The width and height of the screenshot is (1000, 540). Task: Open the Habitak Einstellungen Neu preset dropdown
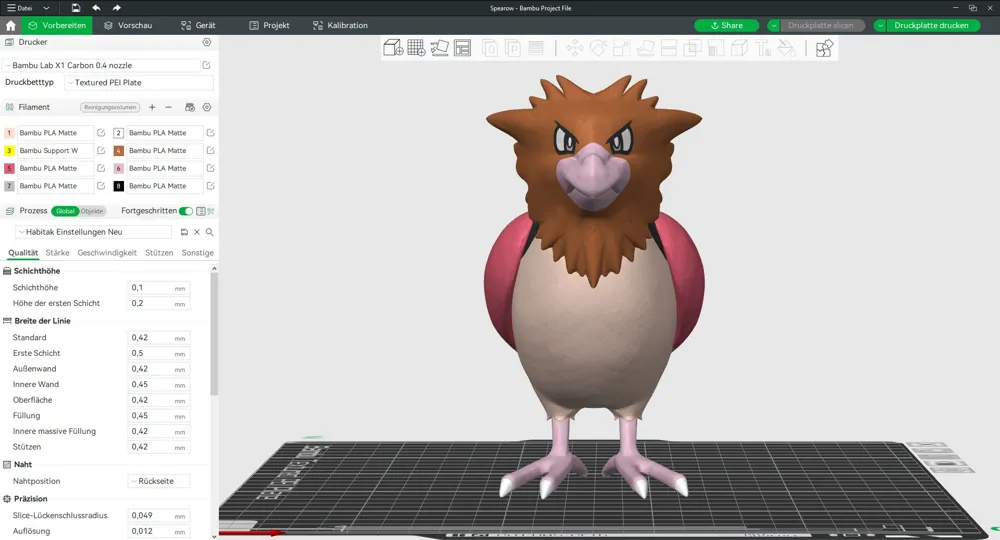pyautogui.click(x=94, y=232)
